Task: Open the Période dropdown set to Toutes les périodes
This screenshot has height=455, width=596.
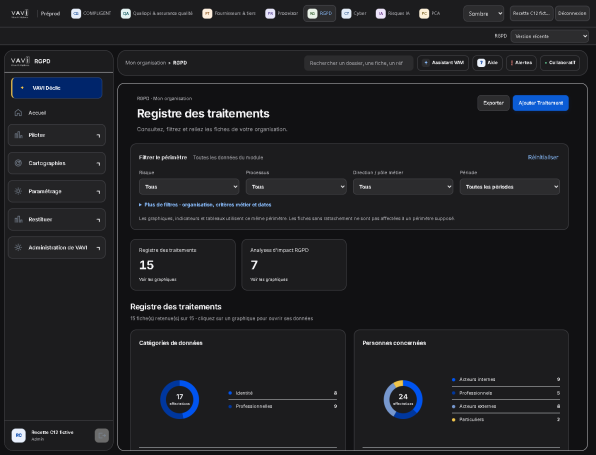Action: [510, 187]
